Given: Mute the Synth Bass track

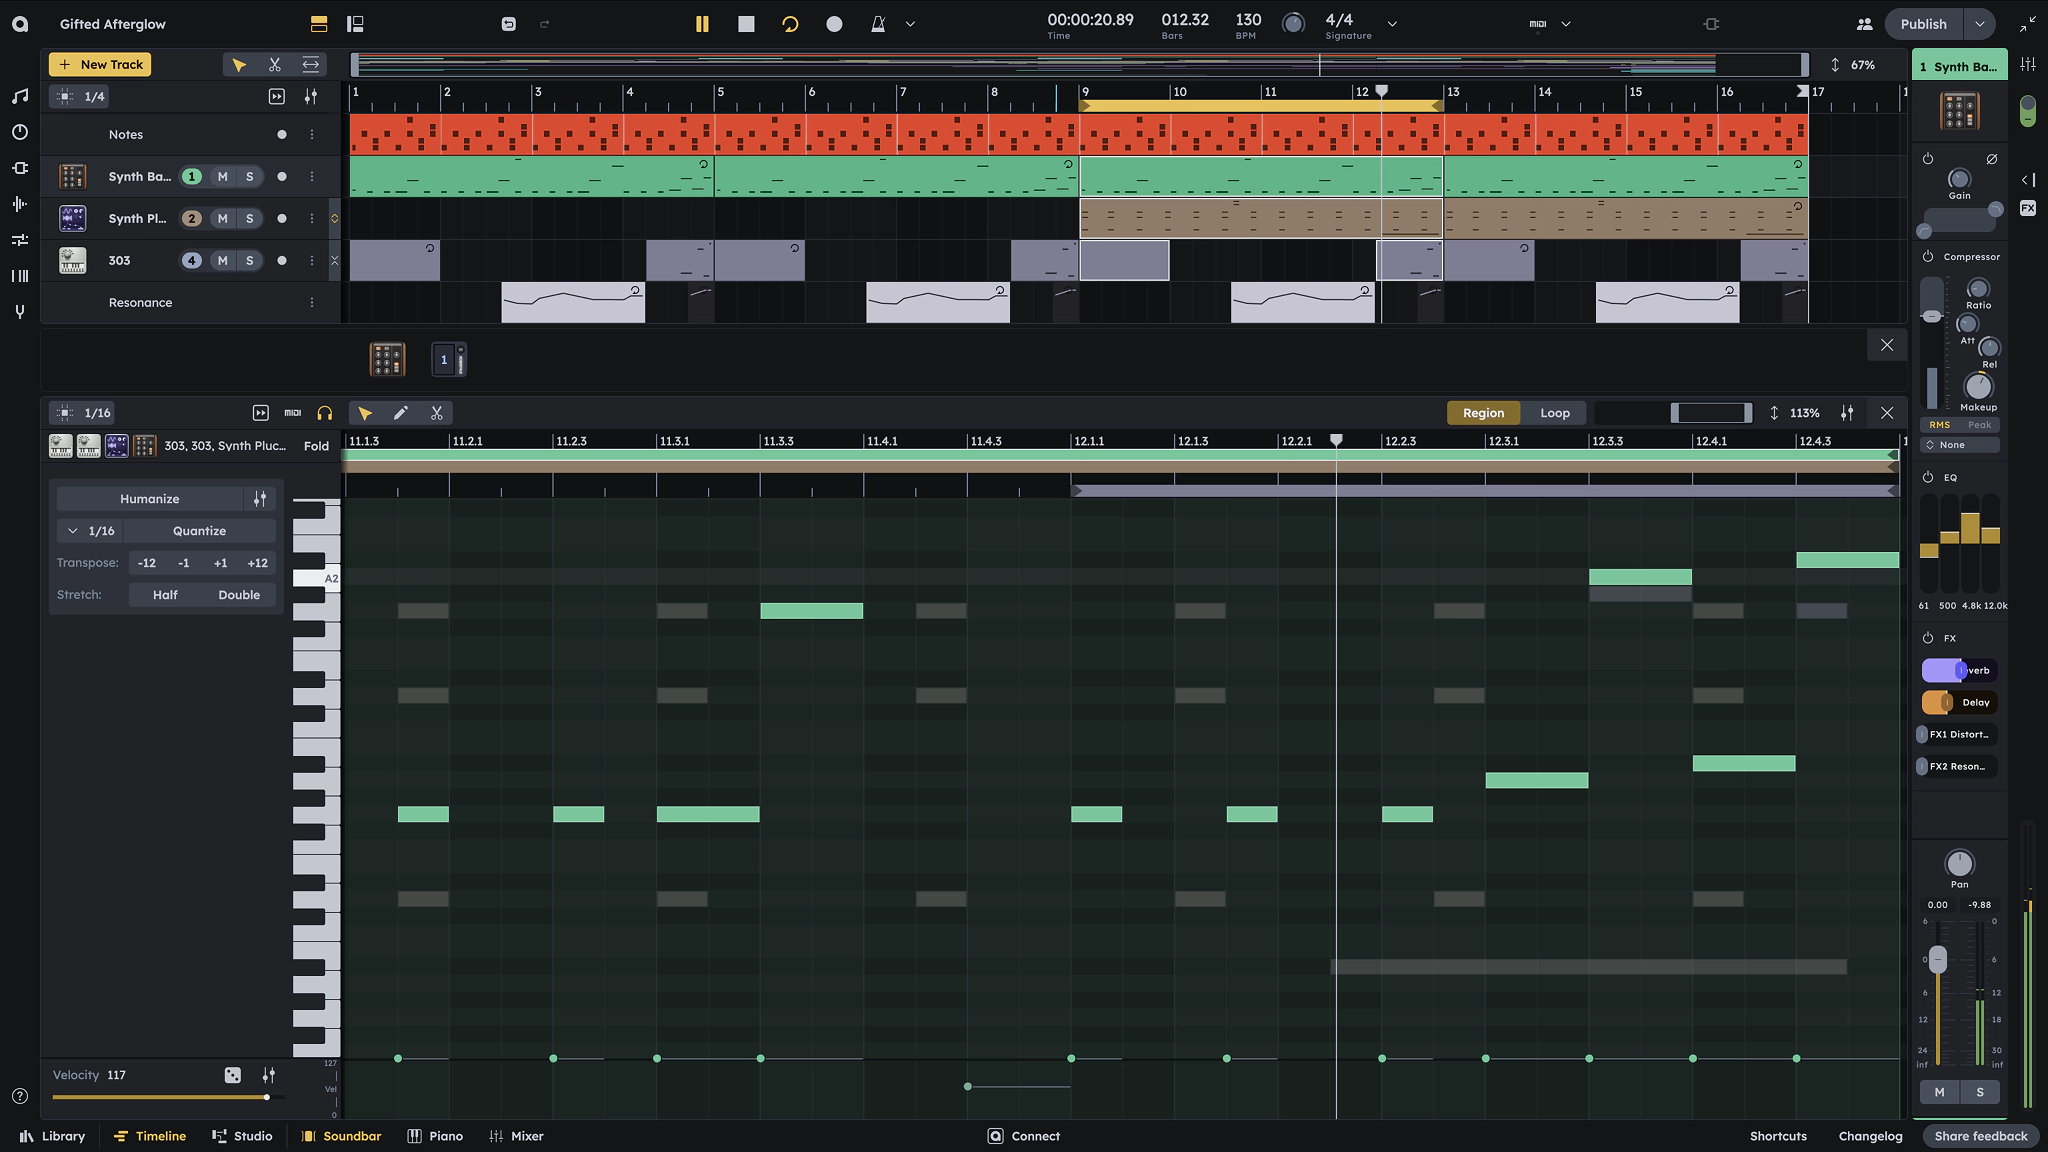Looking at the screenshot, I should click(x=222, y=176).
